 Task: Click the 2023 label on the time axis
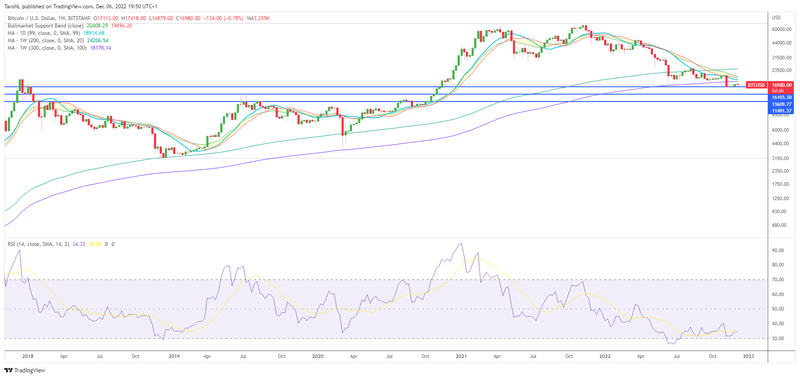(x=749, y=356)
